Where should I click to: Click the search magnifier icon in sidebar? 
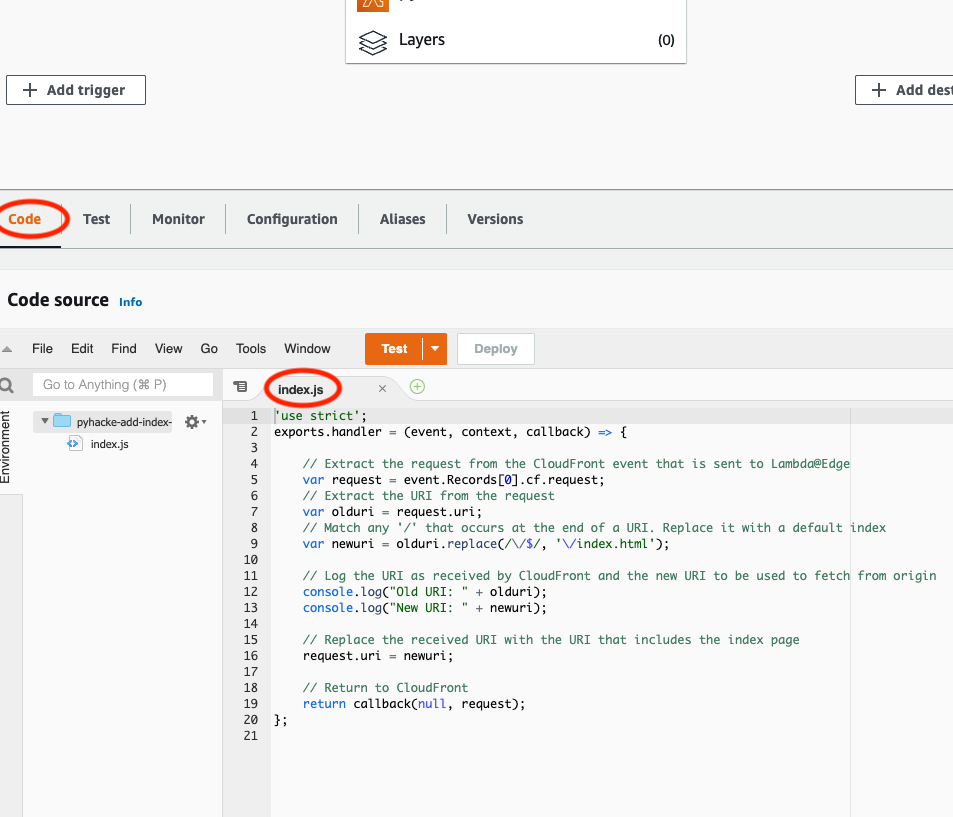pos(7,385)
